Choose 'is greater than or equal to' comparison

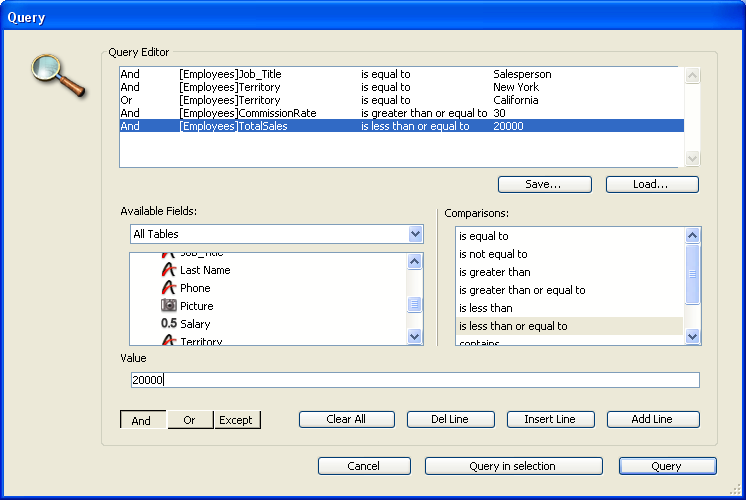[522, 290]
